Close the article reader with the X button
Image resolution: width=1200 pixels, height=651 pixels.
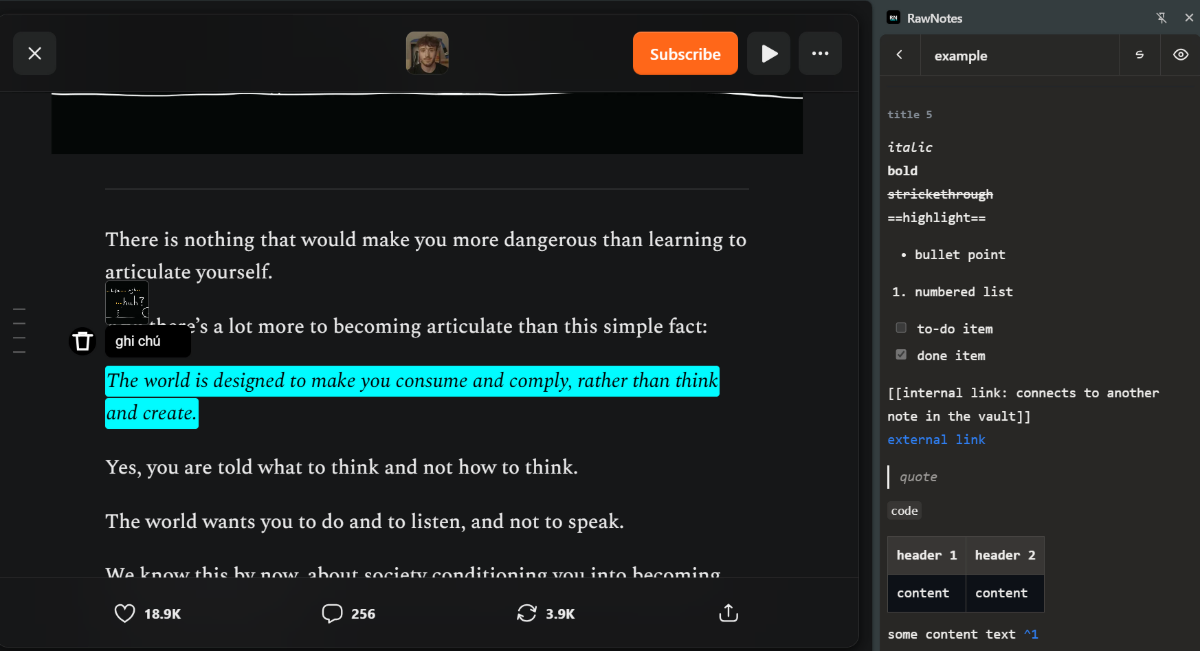point(35,54)
